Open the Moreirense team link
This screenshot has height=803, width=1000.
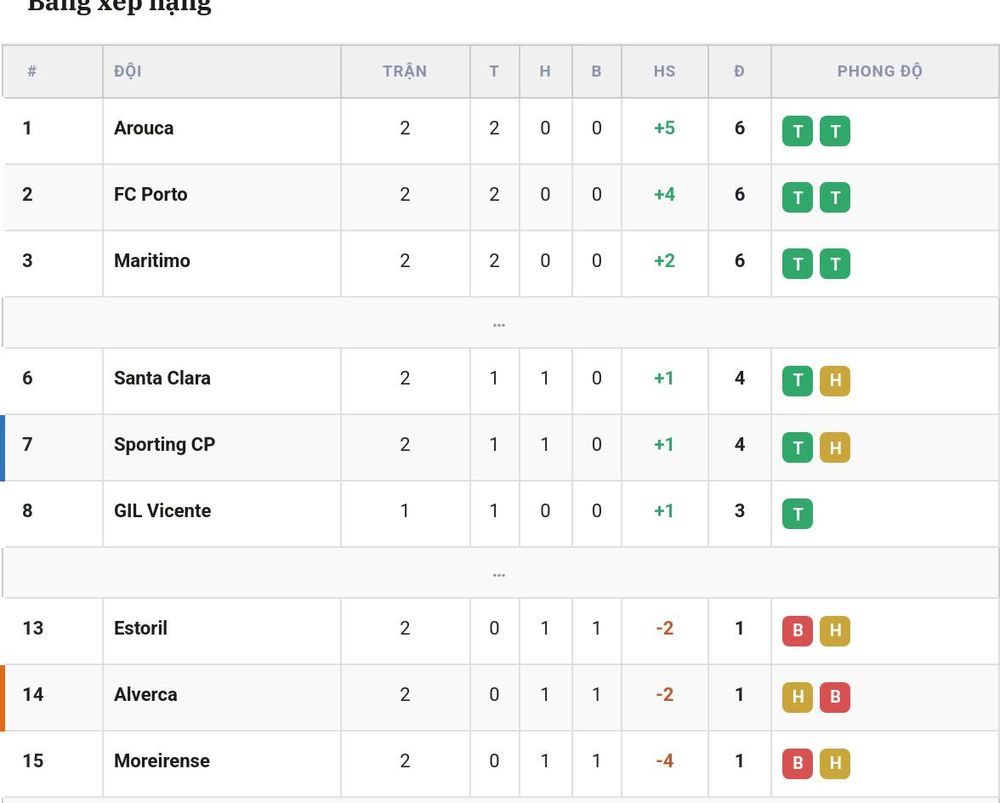click(x=162, y=761)
